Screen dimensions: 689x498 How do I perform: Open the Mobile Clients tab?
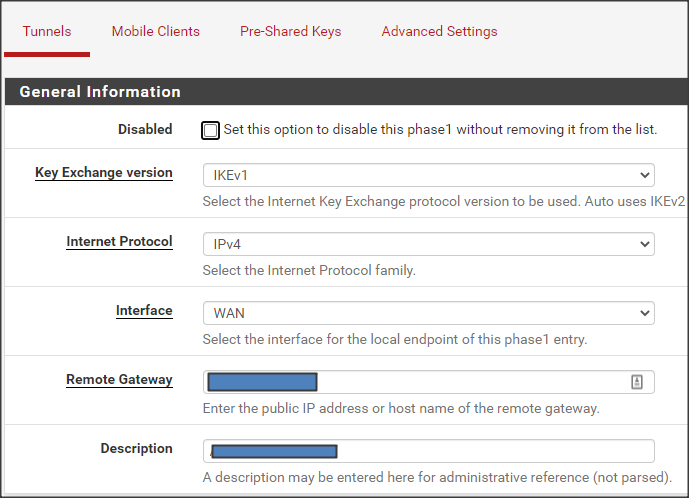point(155,31)
